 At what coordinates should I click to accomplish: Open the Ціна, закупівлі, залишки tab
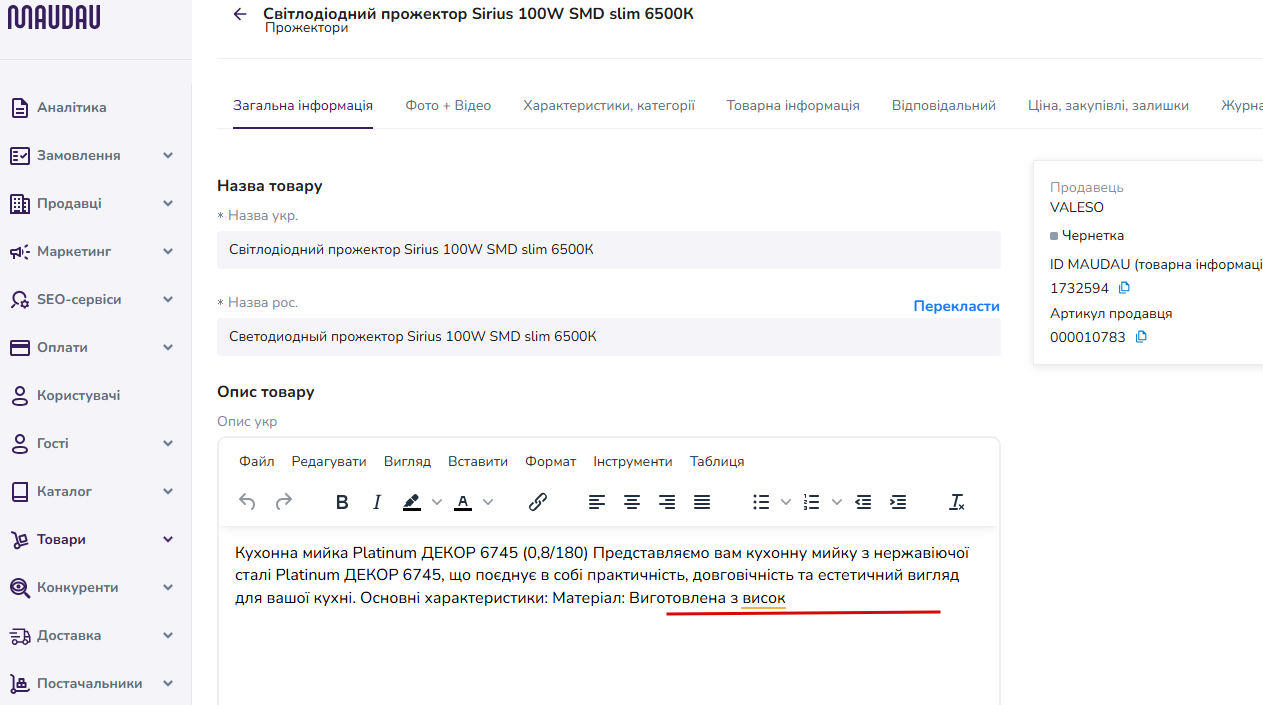click(x=1108, y=105)
